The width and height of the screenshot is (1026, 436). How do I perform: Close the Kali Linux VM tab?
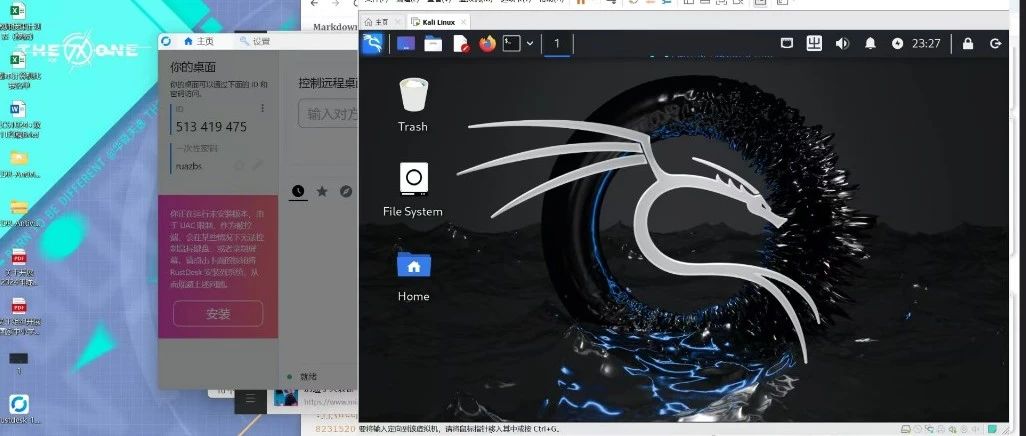click(x=463, y=22)
